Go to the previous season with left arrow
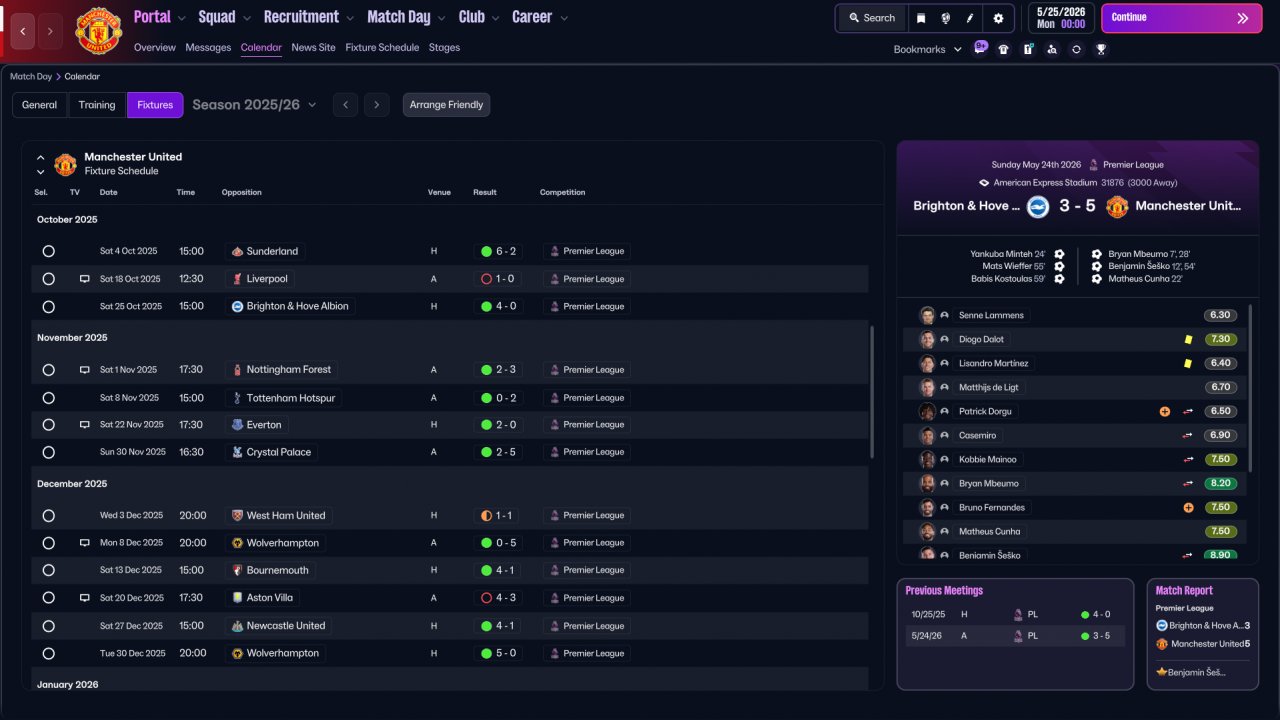The width and height of the screenshot is (1280, 720). pos(345,105)
